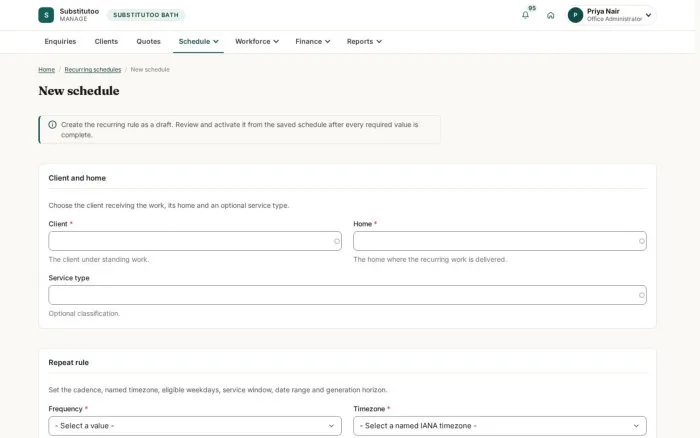The width and height of the screenshot is (700, 438).
Task: Click 'The client under standing work.' hint
Action: [99, 259]
